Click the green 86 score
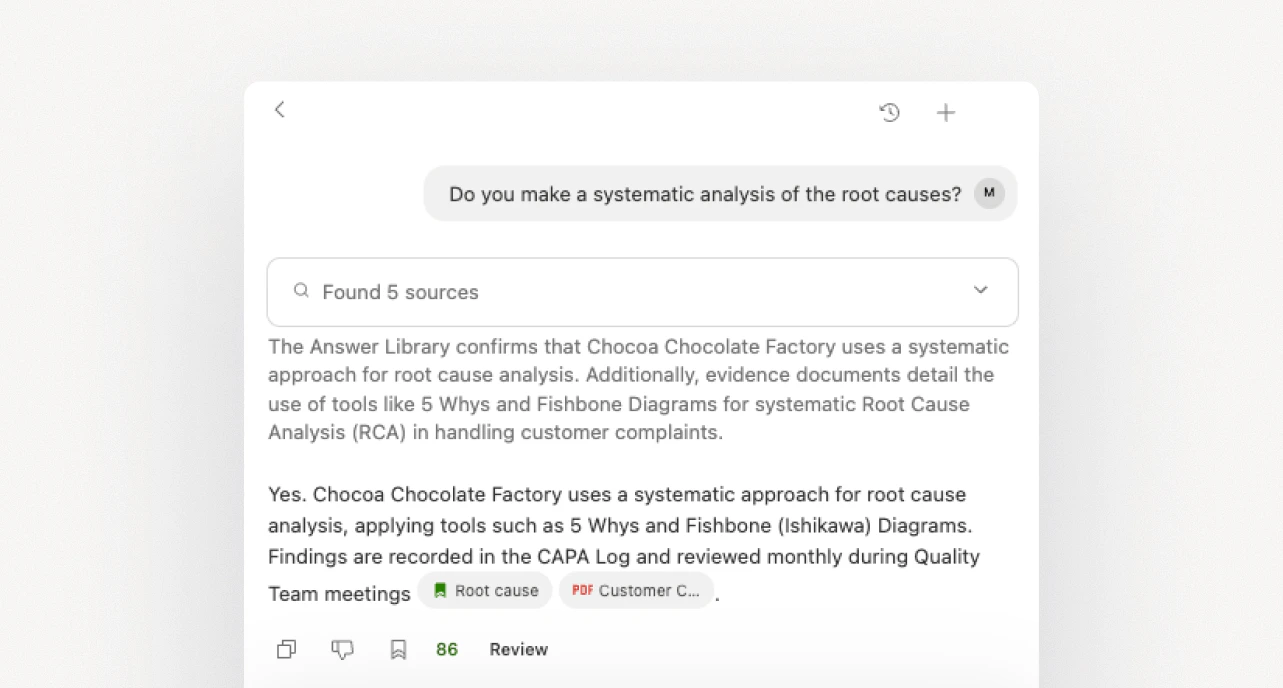This screenshot has height=688, width=1283. (446, 649)
